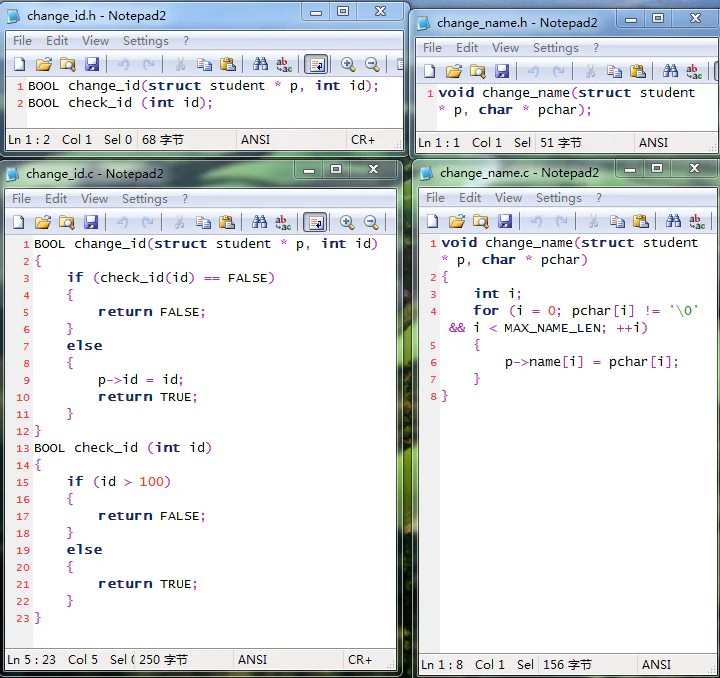Toggle Word Wrap button in change_id.c toolbar
Image resolution: width=720 pixels, height=678 pixels.
pyautogui.click(x=315, y=222)
